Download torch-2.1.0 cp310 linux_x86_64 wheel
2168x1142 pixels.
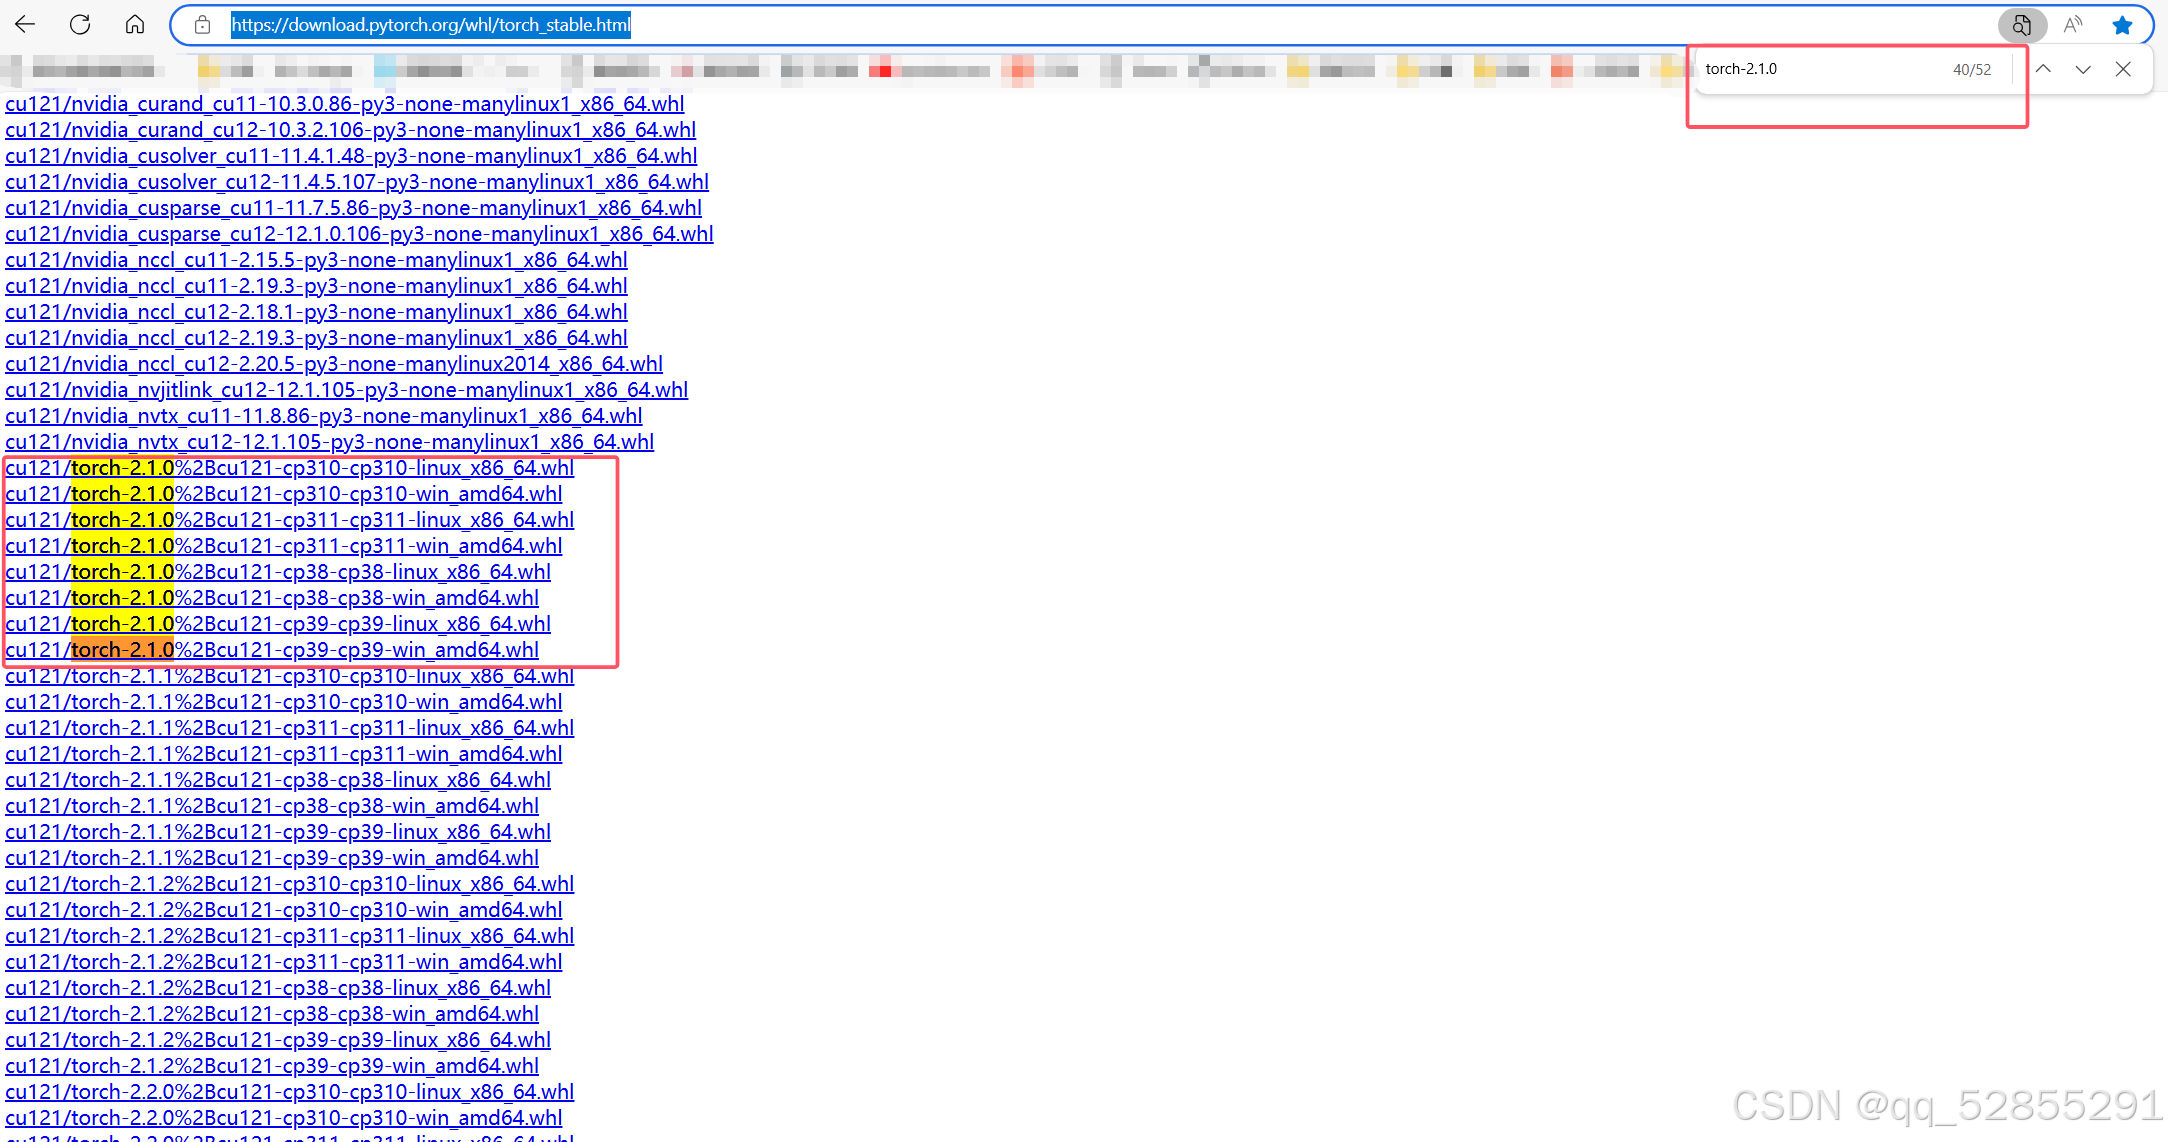[290, 468]
